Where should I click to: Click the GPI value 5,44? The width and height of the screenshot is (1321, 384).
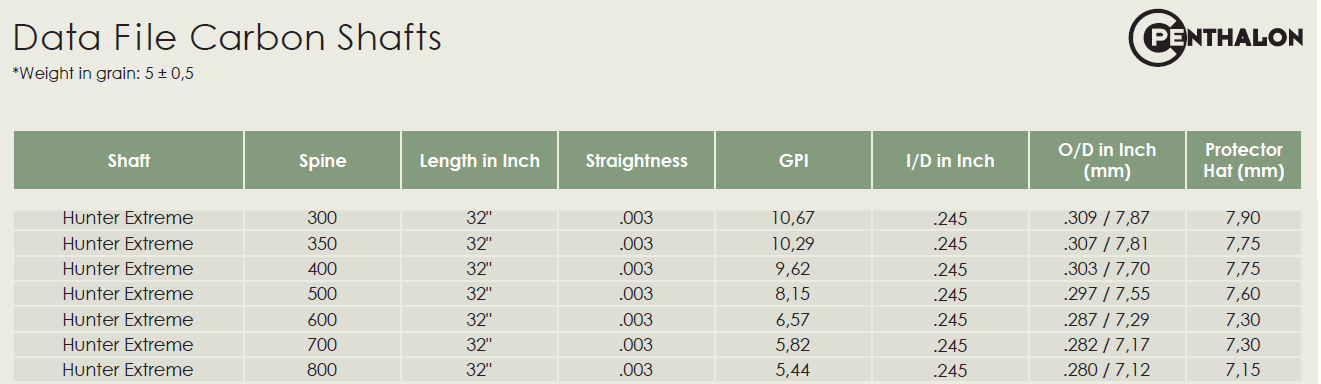[793, 370]
